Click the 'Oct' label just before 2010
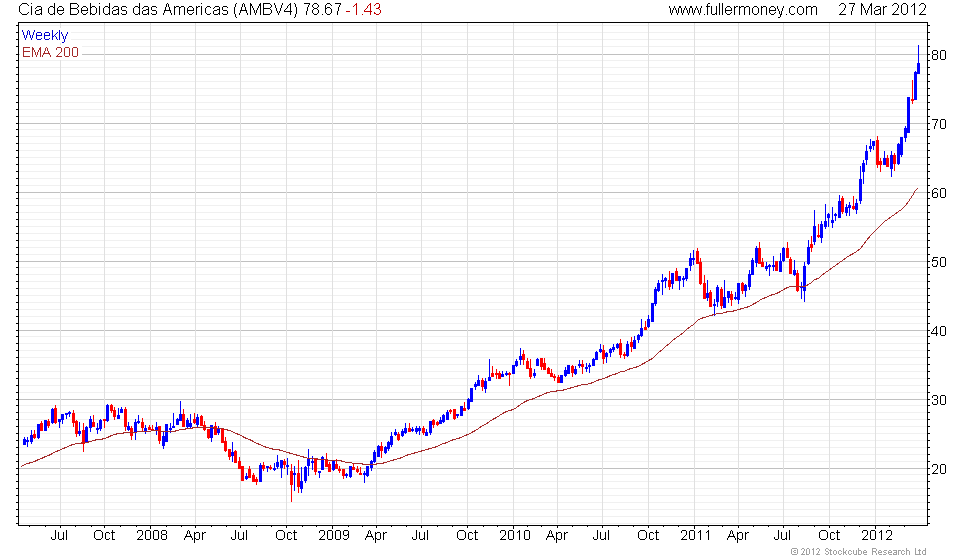Screen dimensions: 980x560 pos(467,536)
